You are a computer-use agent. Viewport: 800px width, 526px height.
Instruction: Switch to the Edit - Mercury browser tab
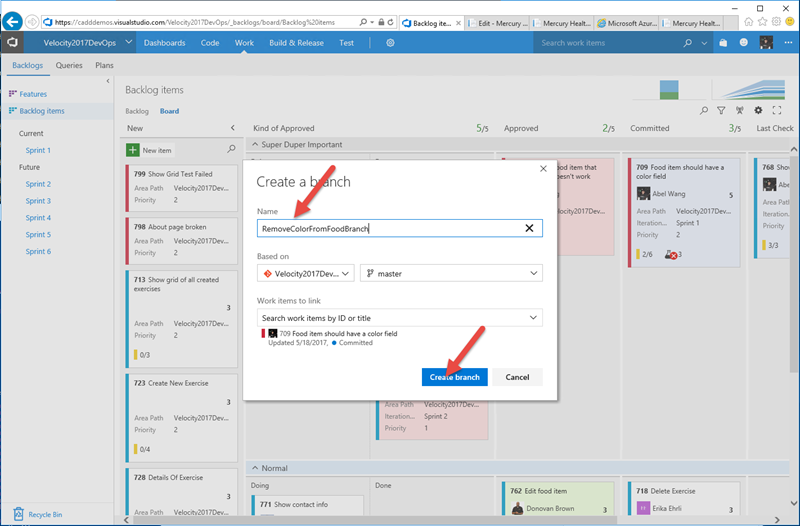coord(498,23)
